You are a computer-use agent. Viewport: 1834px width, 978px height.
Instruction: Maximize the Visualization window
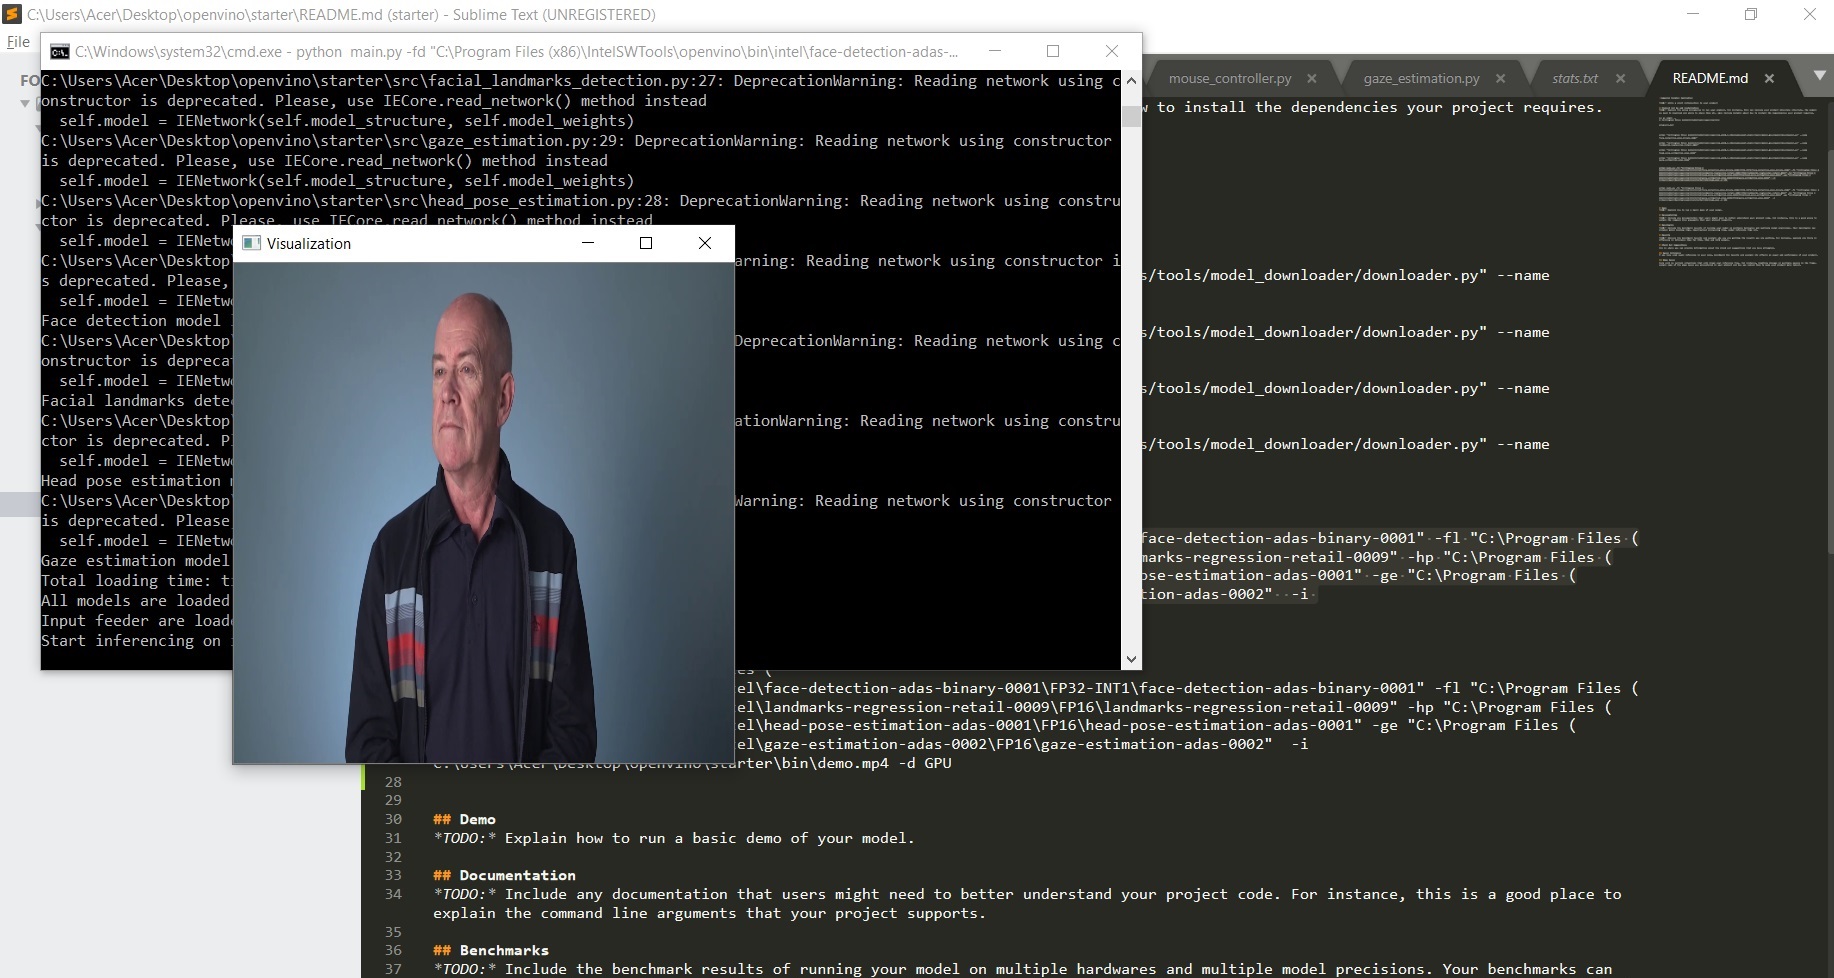[646, 243]
